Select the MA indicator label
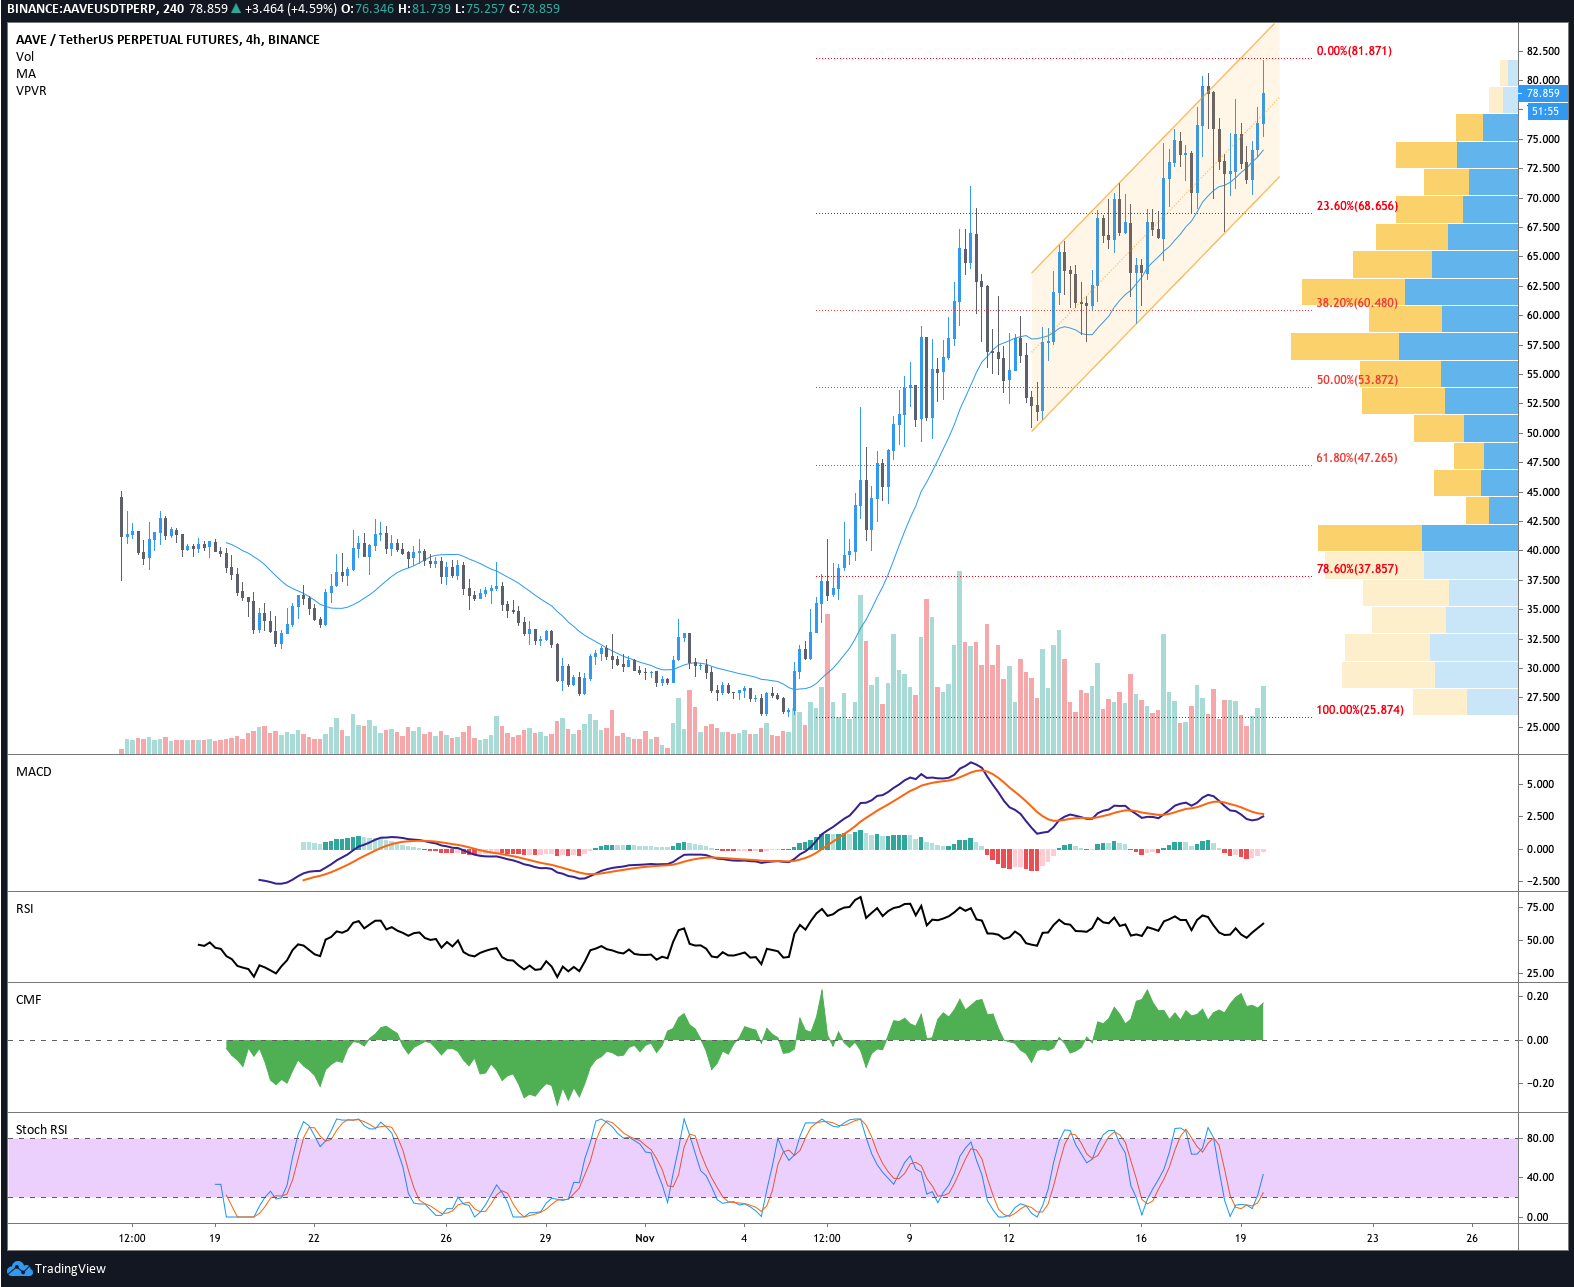 tap(26, 74)
